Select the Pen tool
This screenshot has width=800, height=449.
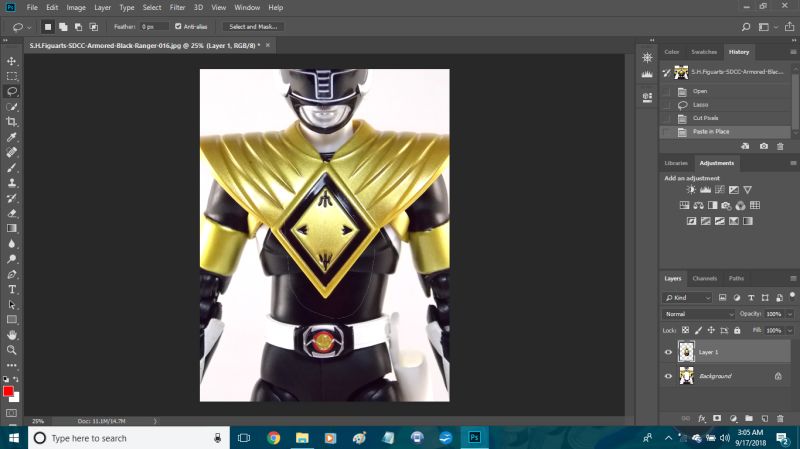point(12,274)
